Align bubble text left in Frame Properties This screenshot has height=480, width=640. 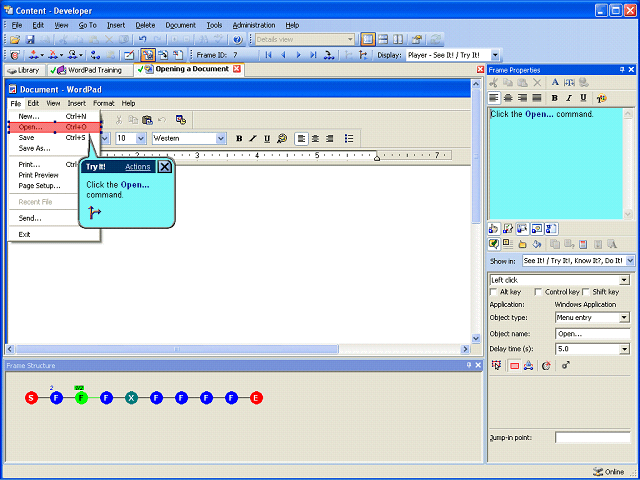pos(494,98)
